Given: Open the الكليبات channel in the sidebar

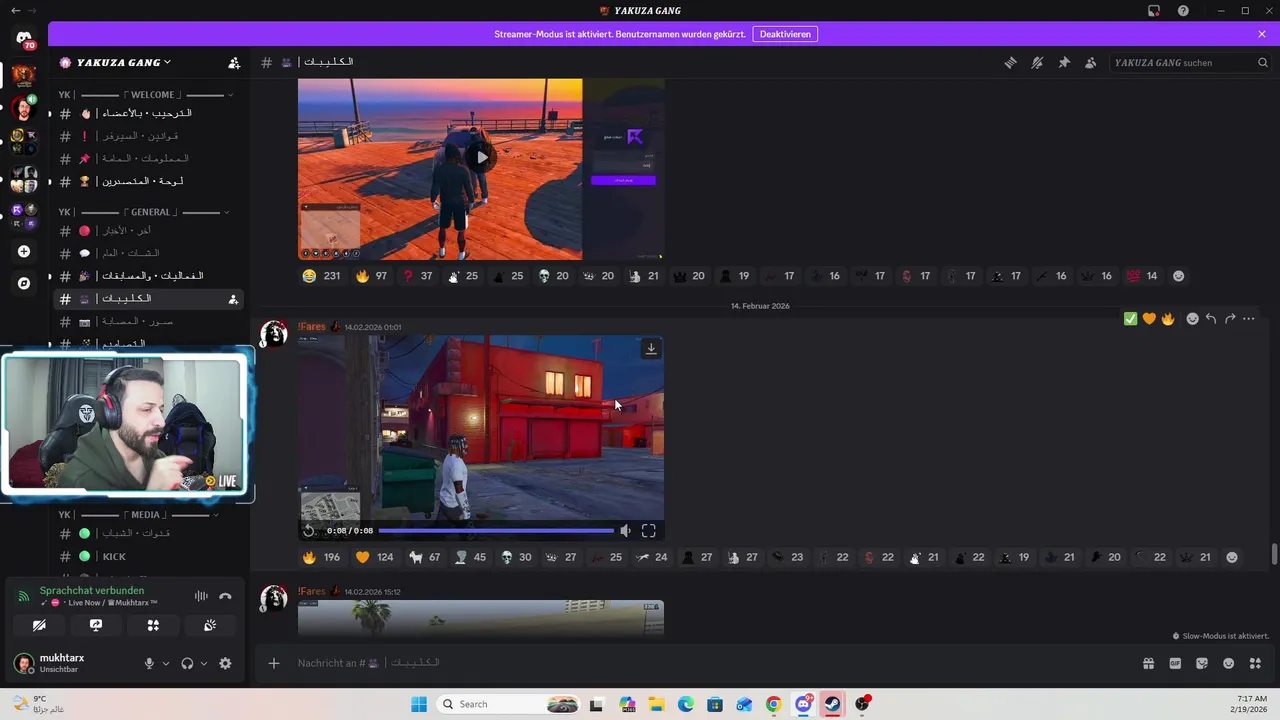Looking at the screenshot, I should 148,299.
